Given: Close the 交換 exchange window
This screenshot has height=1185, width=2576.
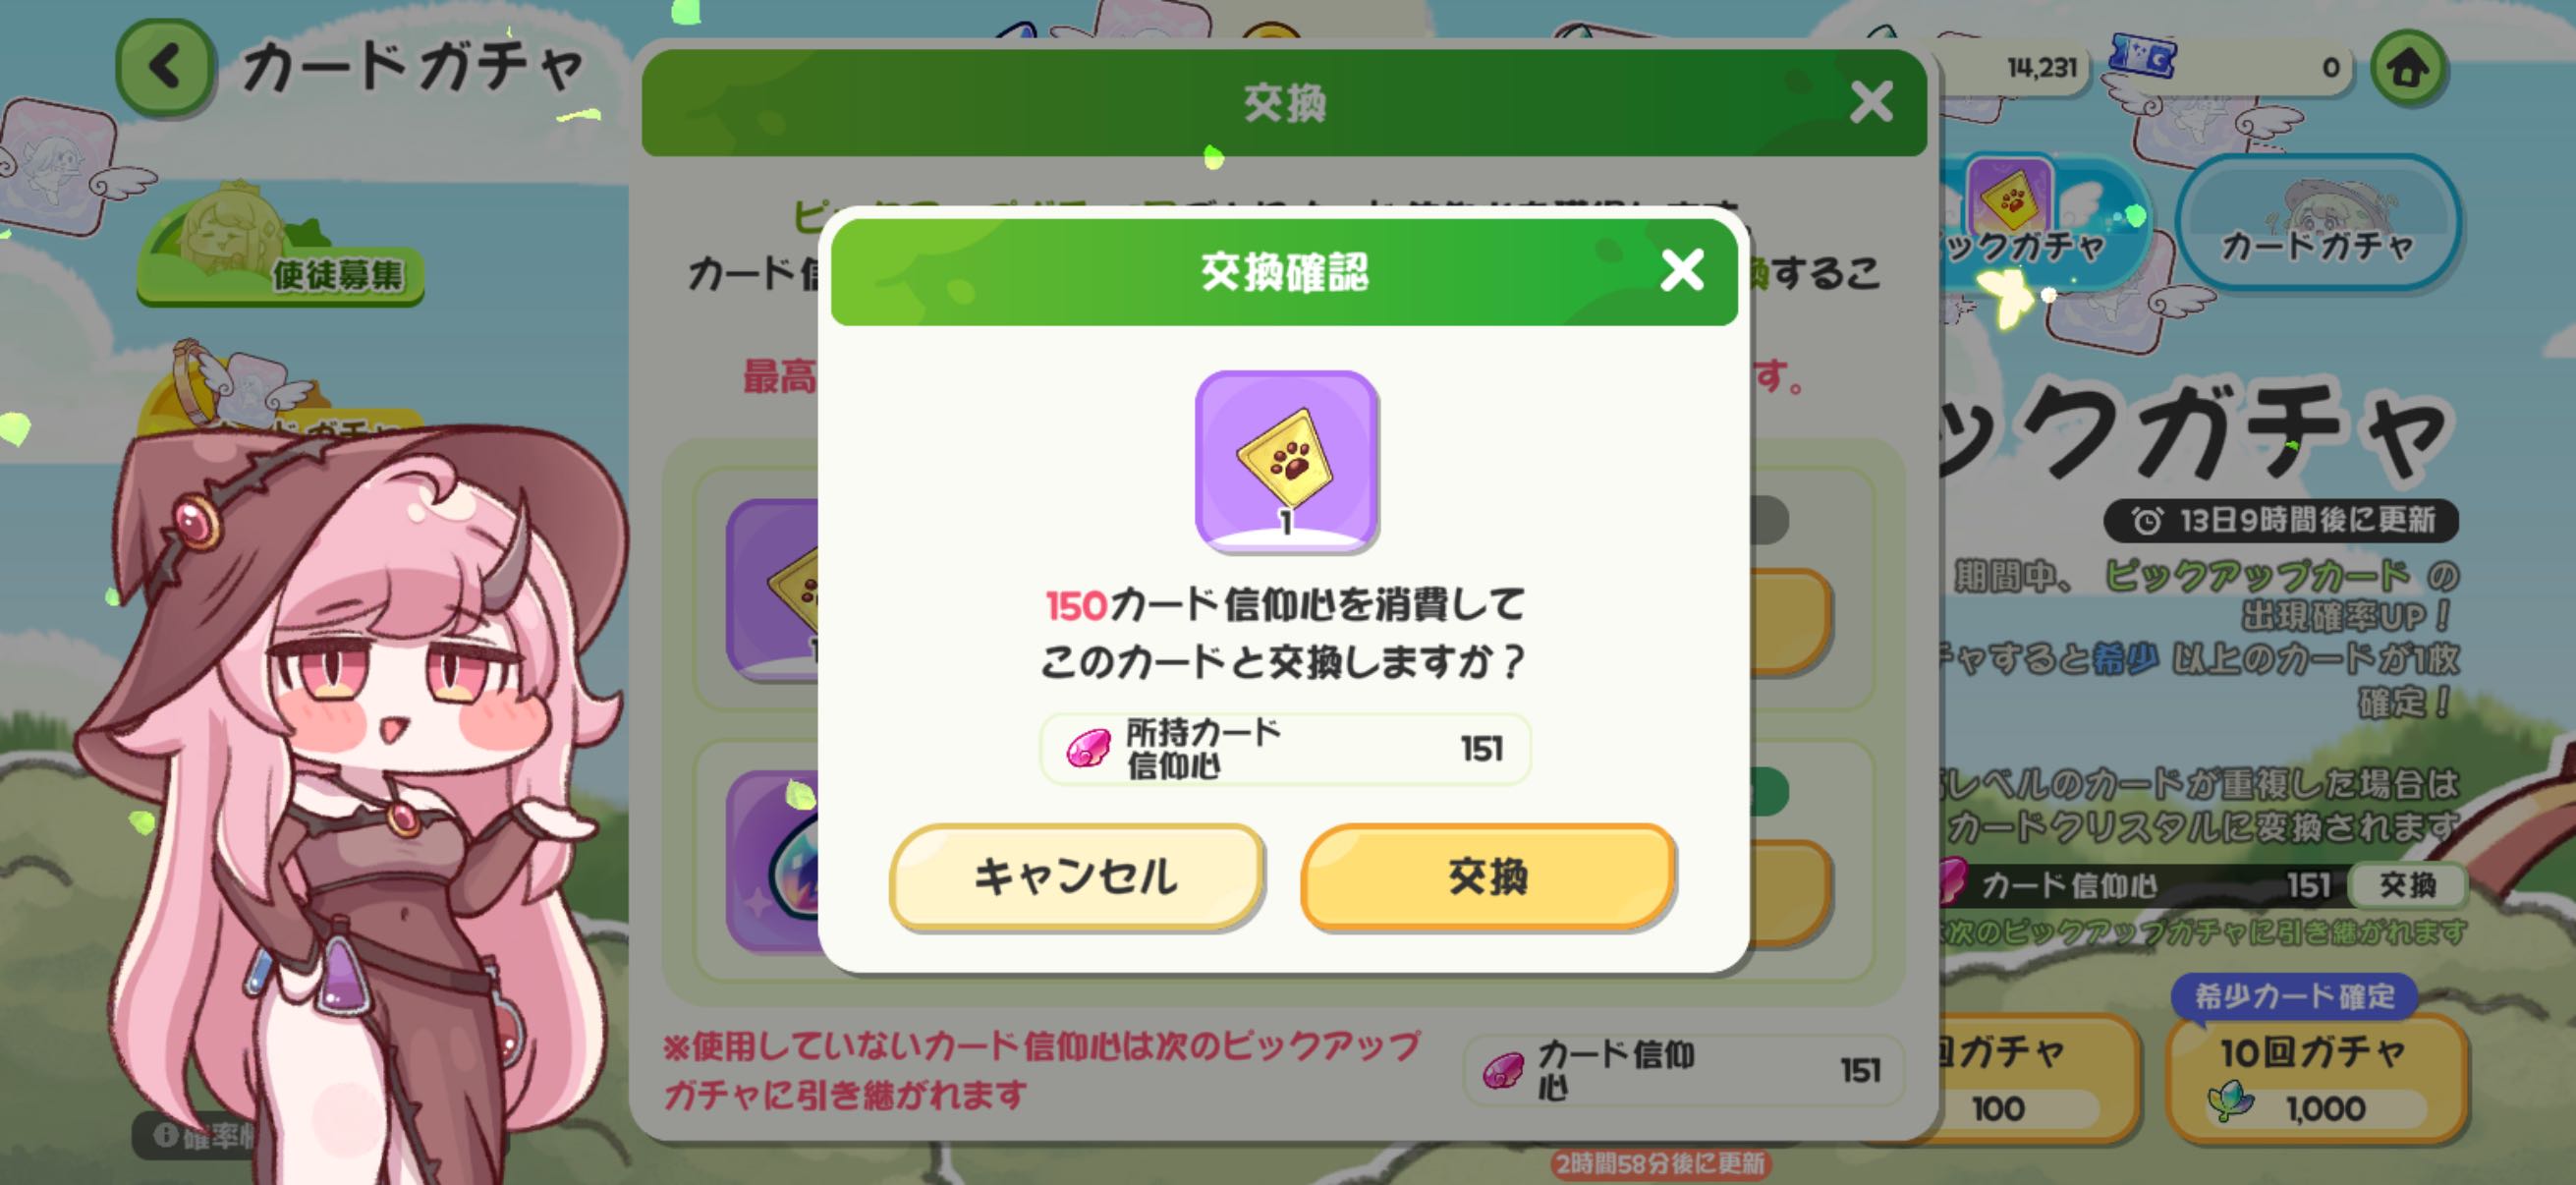Looking at the screenshot, I should pos(1870,102).
